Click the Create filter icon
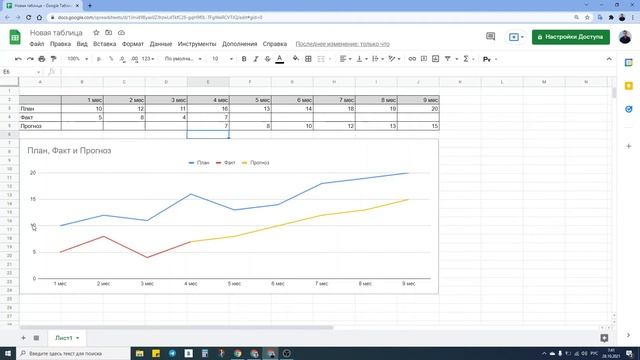The image size is (640, 360). pos(448,59)
